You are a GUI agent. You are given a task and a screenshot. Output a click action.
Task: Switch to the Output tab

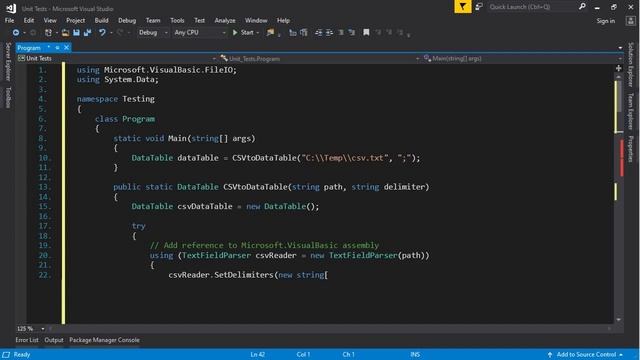[x=54, y=340]
